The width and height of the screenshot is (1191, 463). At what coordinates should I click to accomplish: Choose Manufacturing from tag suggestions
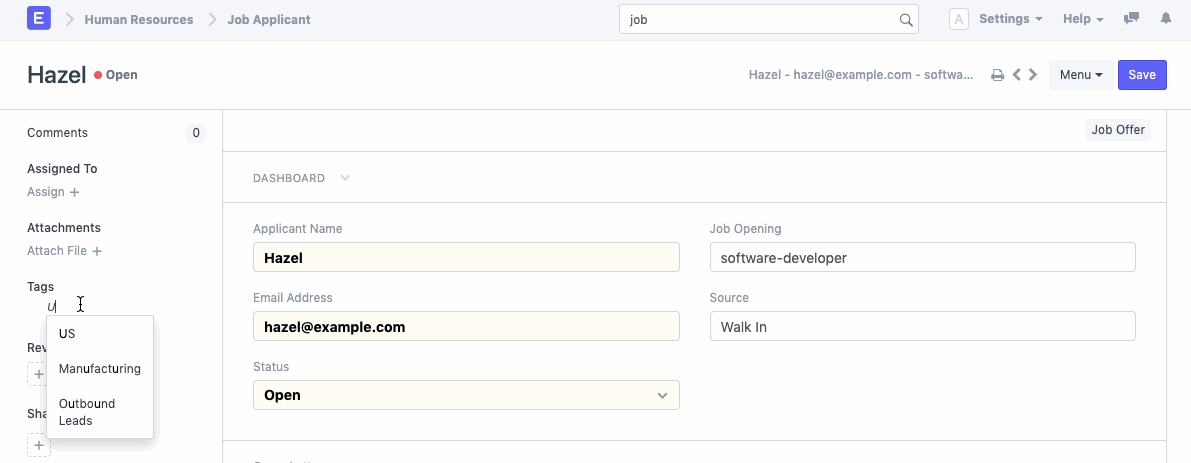99,369
